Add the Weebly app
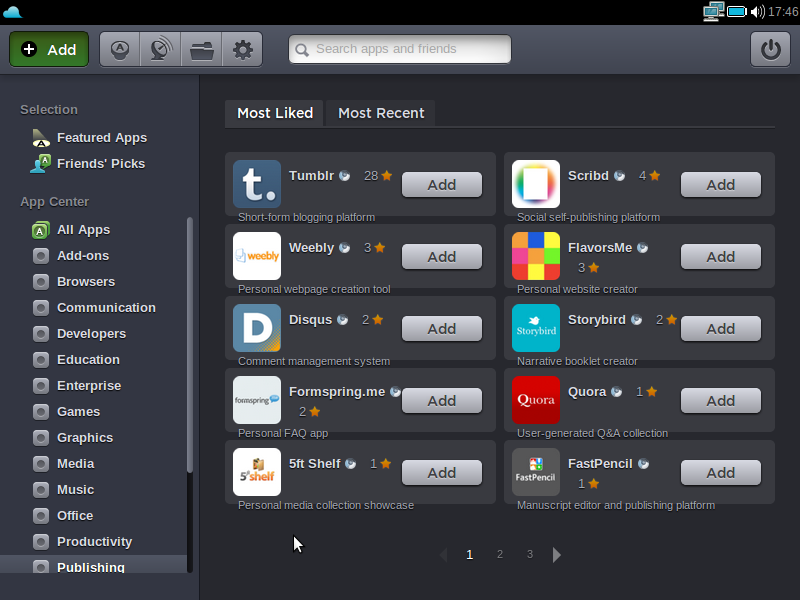 point(441,257)
